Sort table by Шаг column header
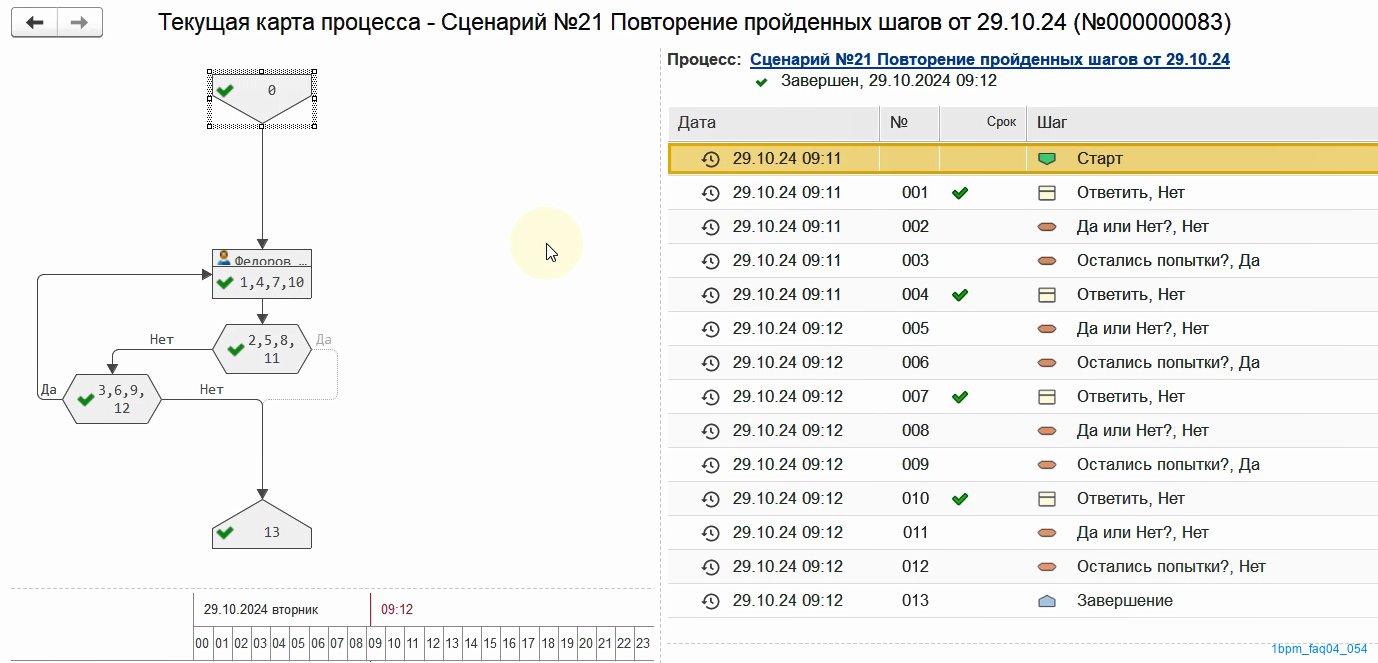1378x663 pixels. pos(1202,123)
